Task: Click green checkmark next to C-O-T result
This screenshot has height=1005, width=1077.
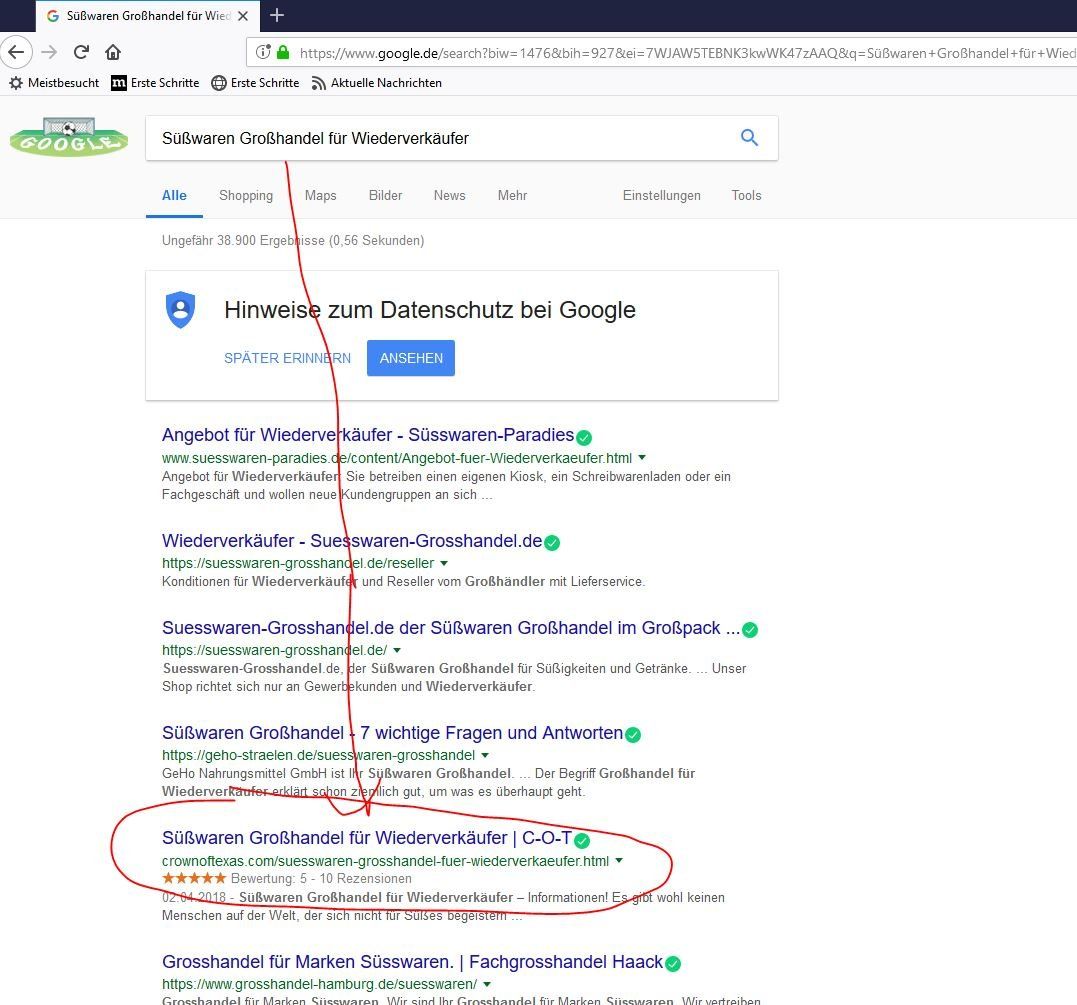Action: (x=582, y=840)
